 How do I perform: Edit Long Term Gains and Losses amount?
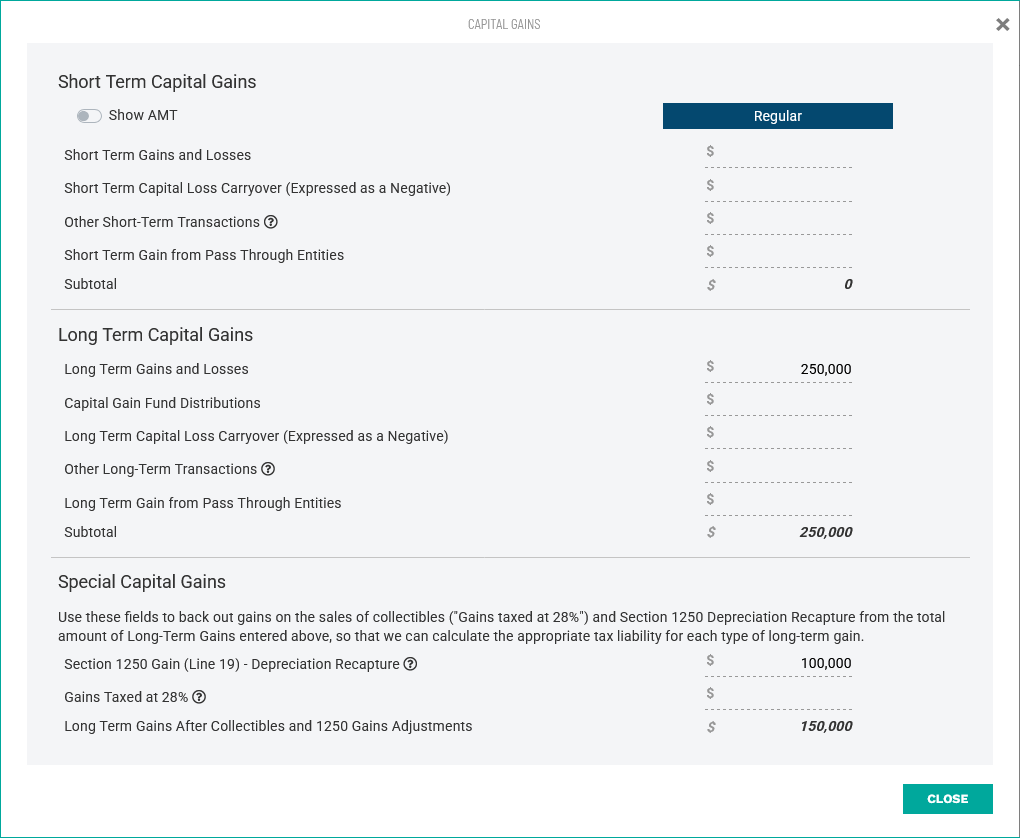[784, 369]
